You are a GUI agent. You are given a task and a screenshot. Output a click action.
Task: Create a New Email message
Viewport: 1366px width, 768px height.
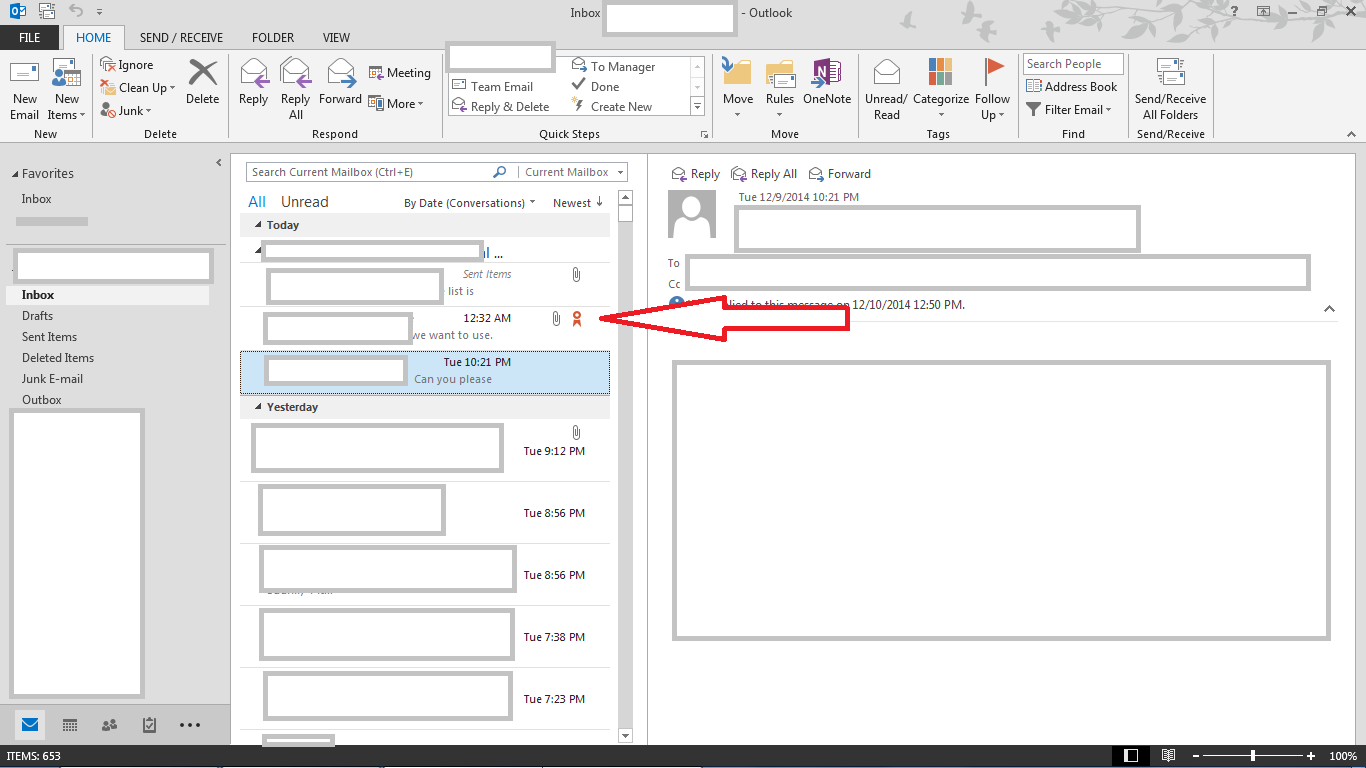(x=25, y=90)
